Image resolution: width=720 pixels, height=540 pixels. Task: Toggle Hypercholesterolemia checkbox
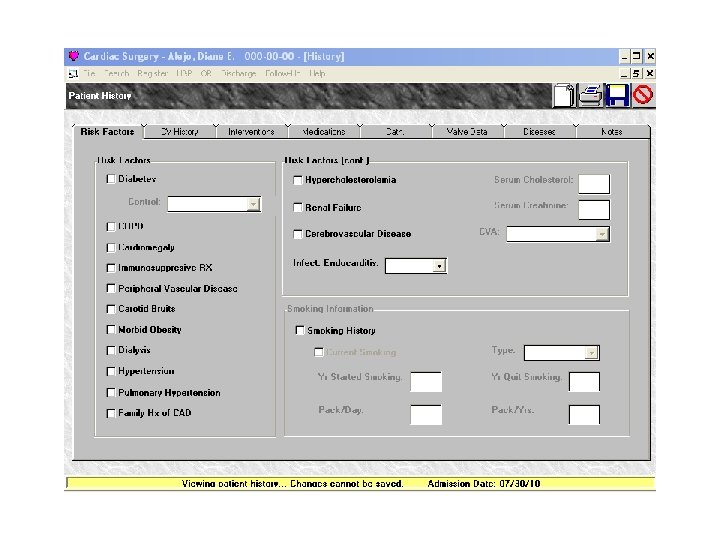click(x=298, y=180)
